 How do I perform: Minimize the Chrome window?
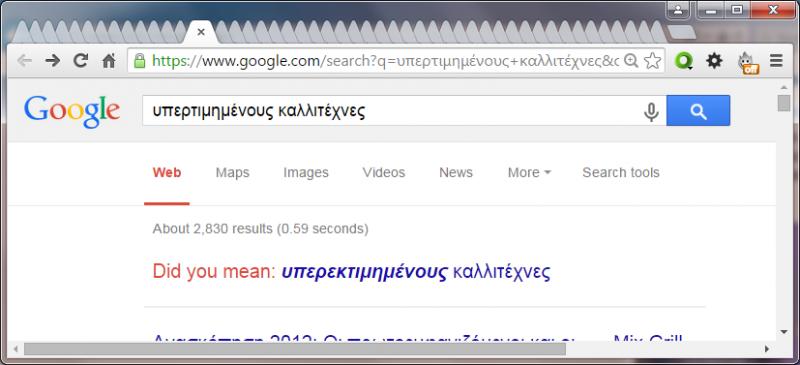point(712,10)
